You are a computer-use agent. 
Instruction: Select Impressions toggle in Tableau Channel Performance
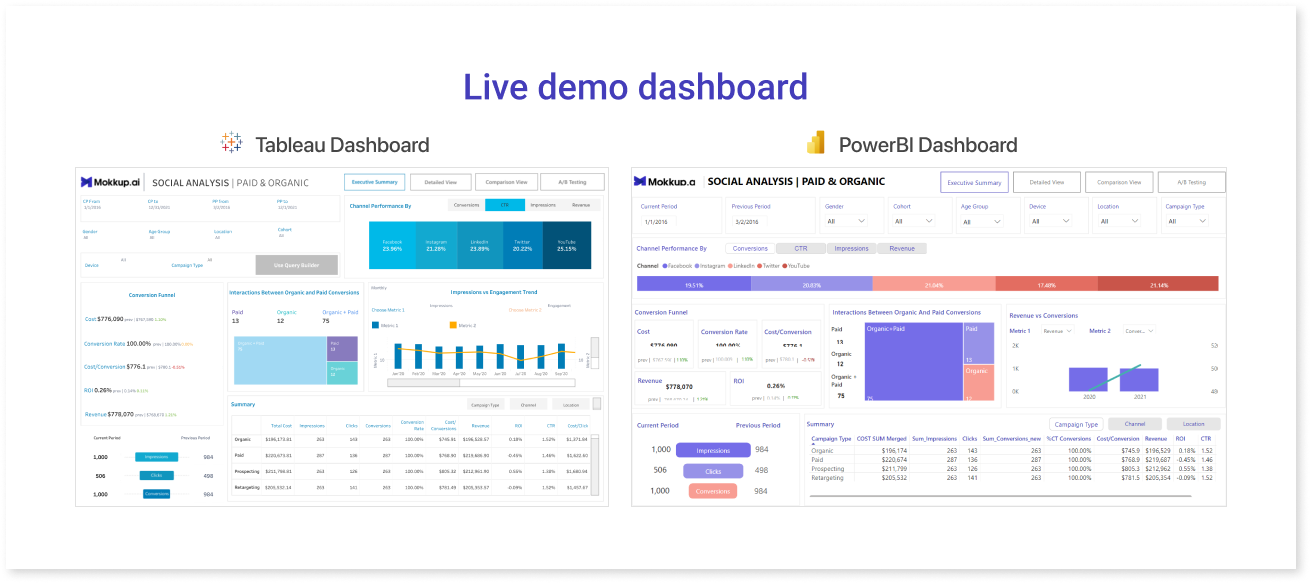pos(543,204)
